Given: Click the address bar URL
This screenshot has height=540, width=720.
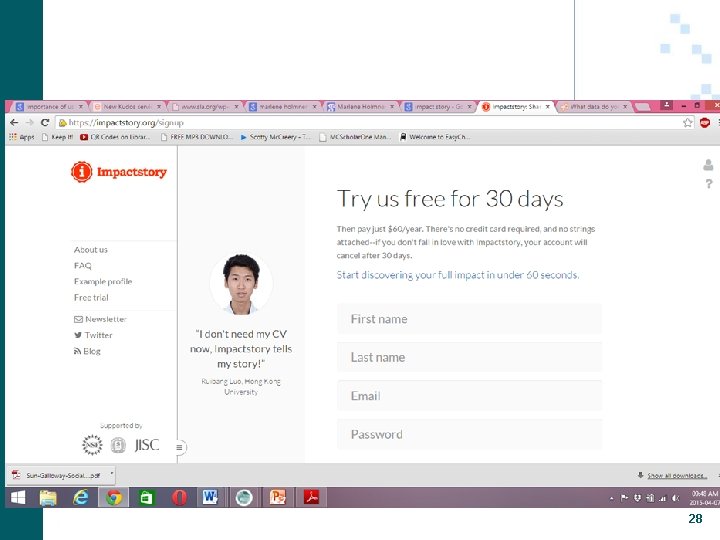Looking at the screenshot, I should coord(126,123).
